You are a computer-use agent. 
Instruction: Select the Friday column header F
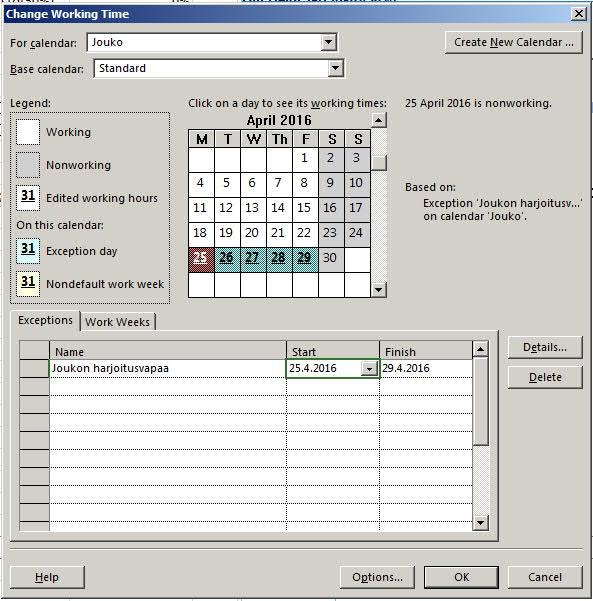pyautogui.click(x=306, y=139)
